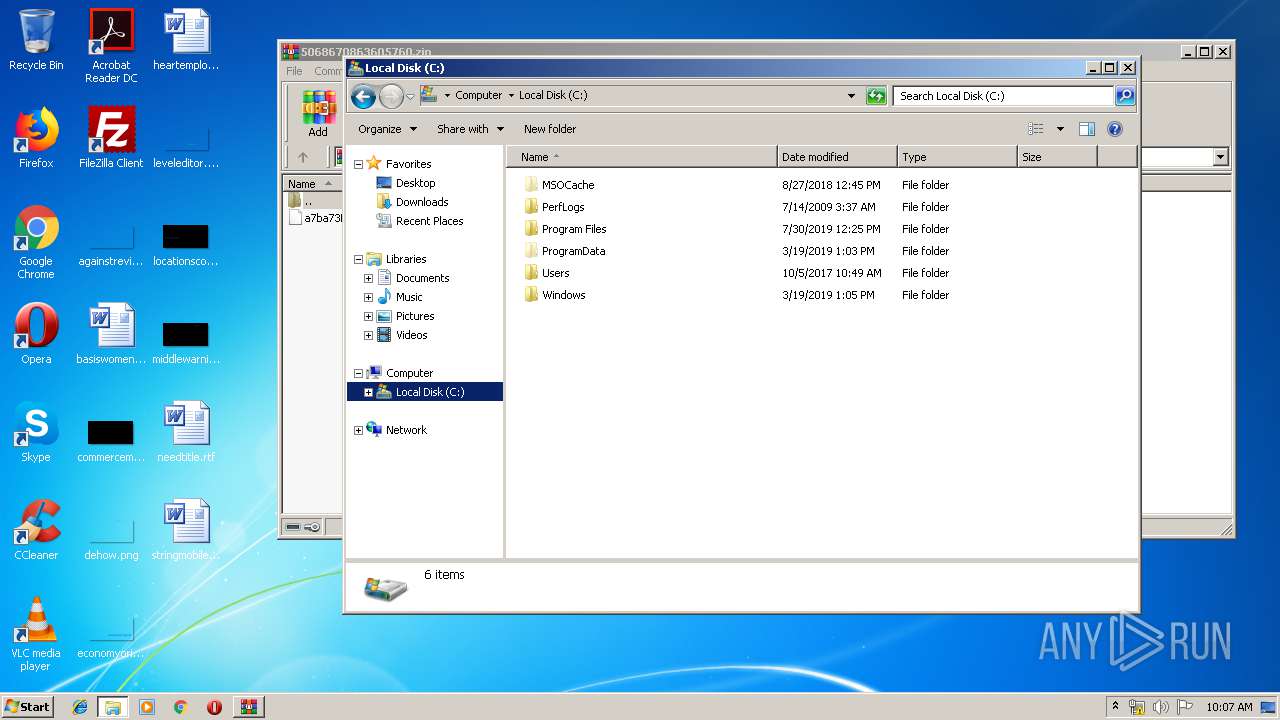Open Windows Media Player taskbar icon

(x=147, y=707)
